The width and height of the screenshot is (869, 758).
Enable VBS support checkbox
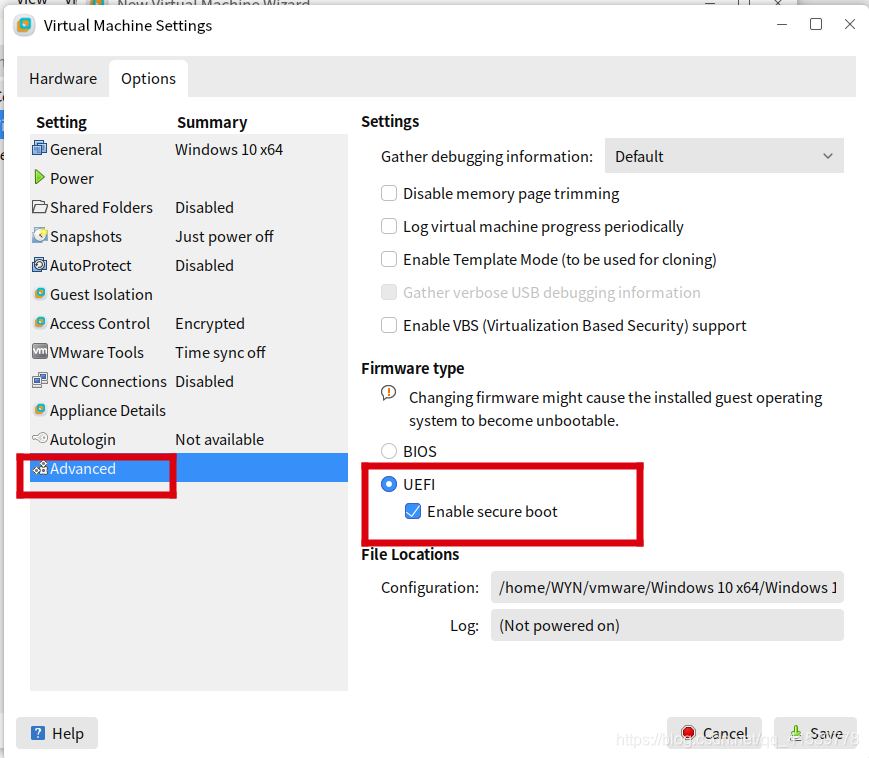389,325
